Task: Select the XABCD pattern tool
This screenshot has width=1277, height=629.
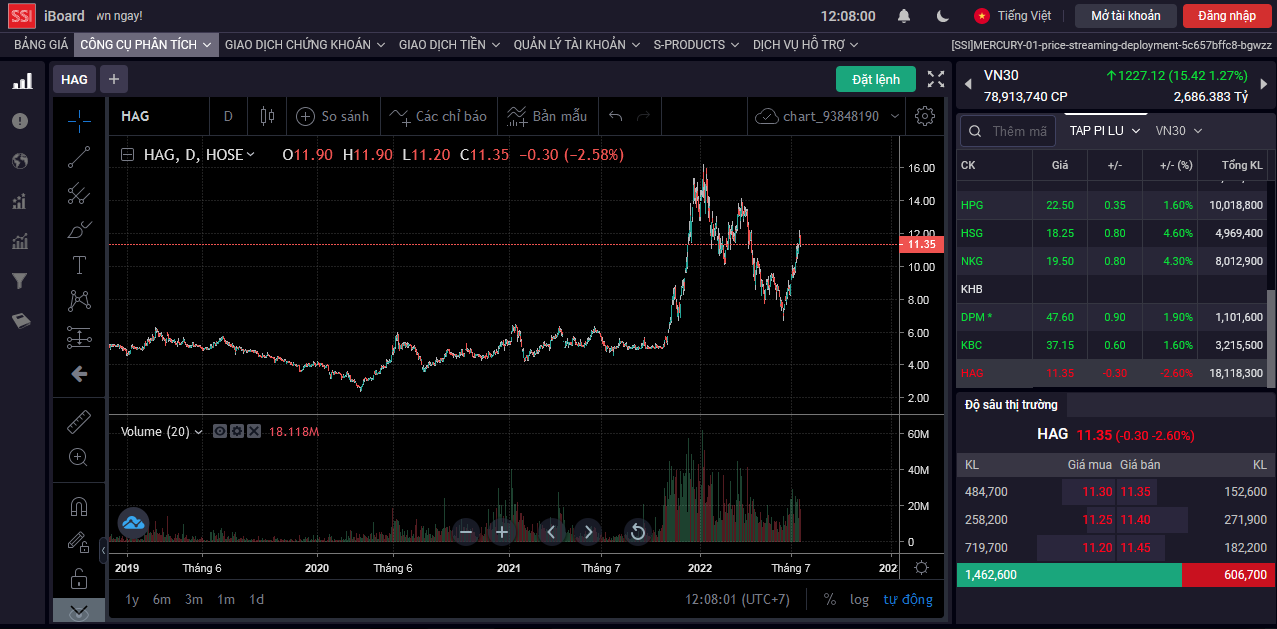Action: click(79, 301)
